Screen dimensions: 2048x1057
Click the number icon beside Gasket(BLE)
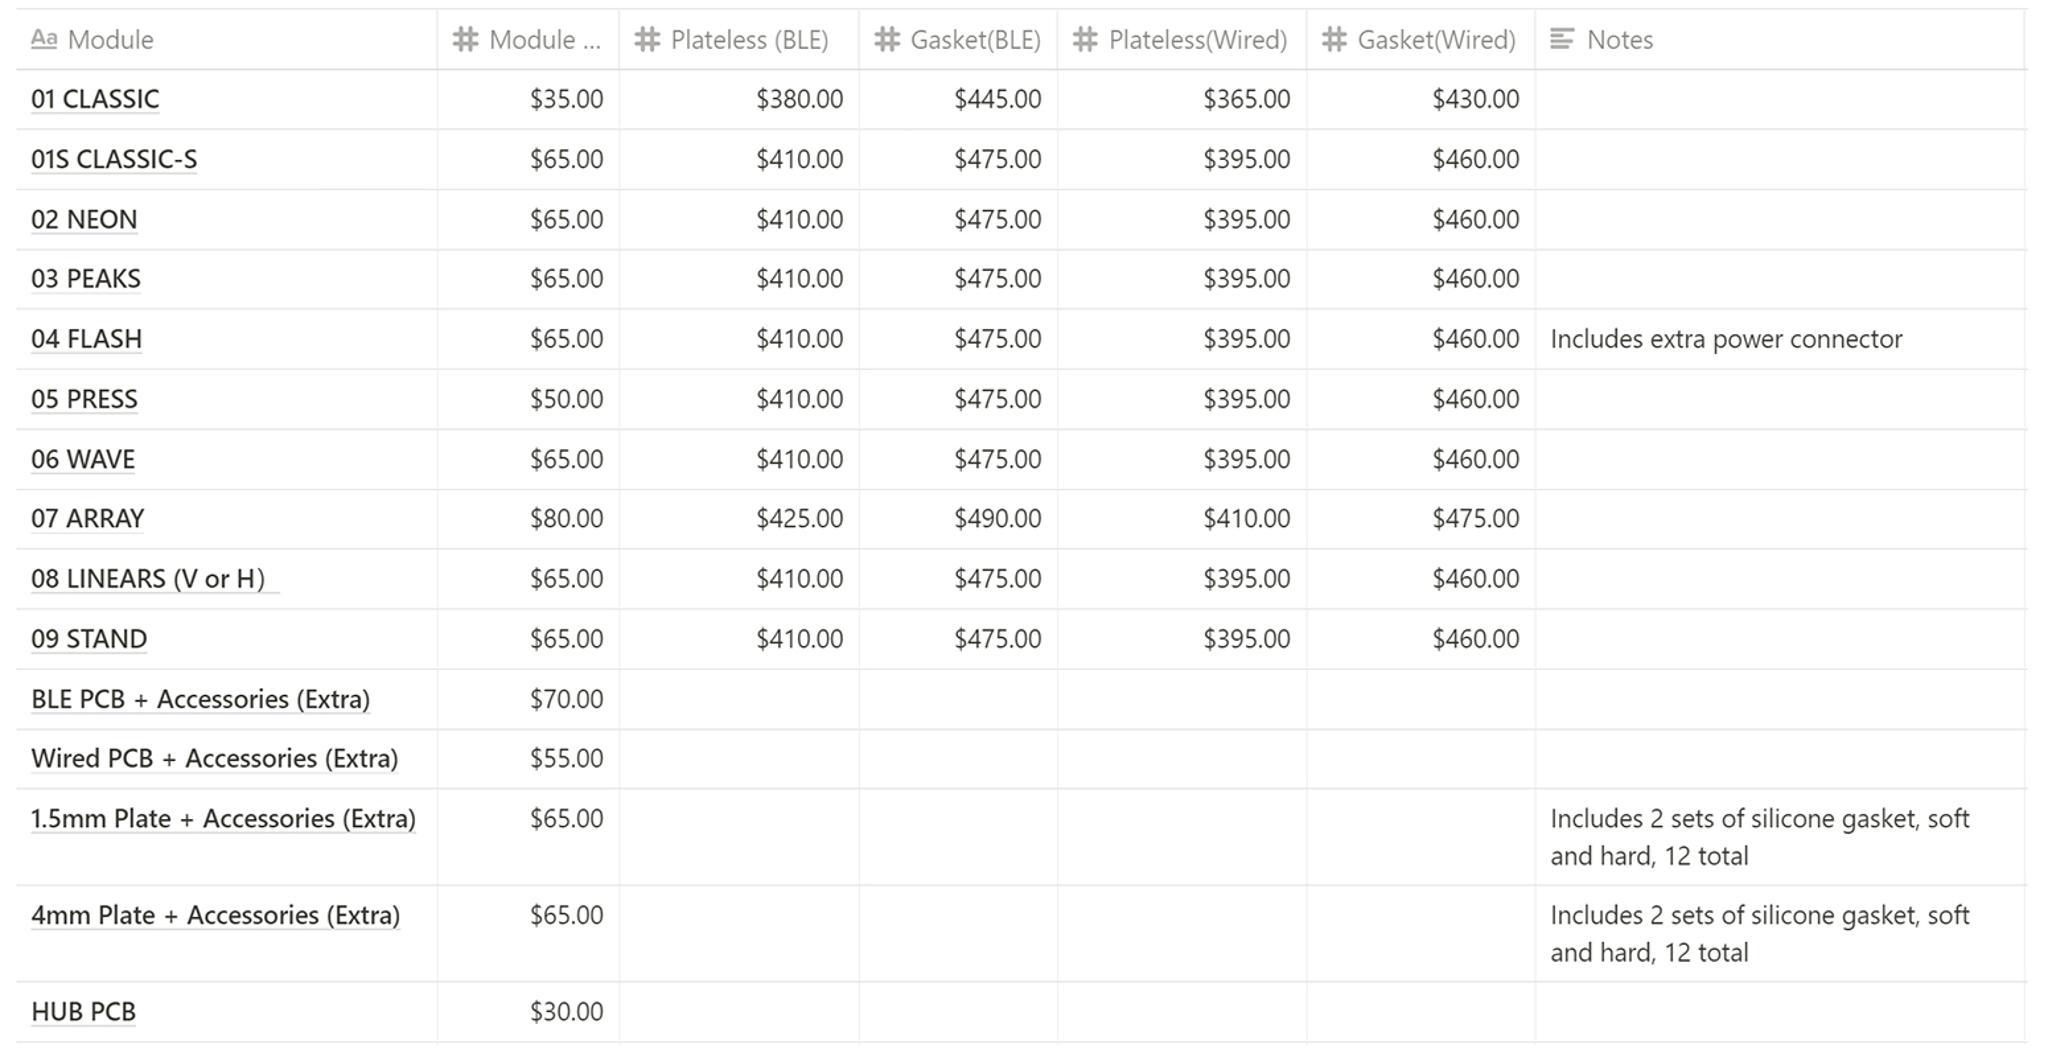click(886, 40)
